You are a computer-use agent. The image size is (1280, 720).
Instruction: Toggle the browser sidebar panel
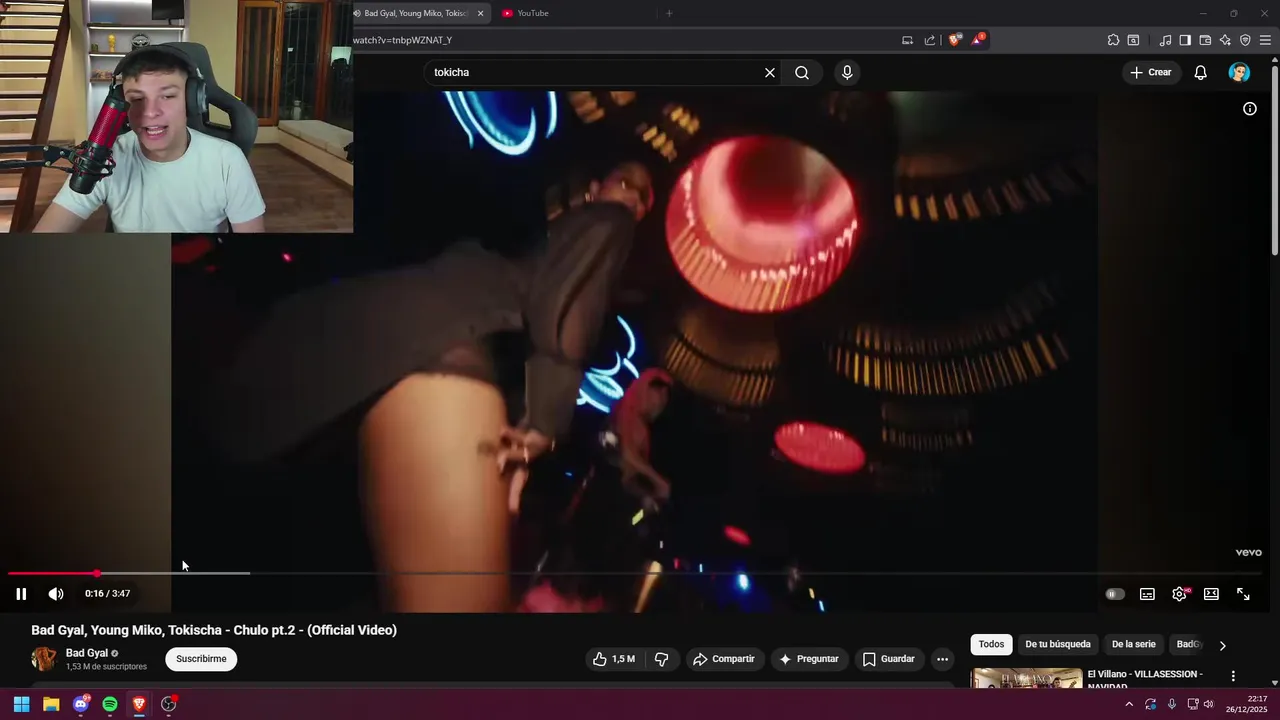(x=1185, y=40)
